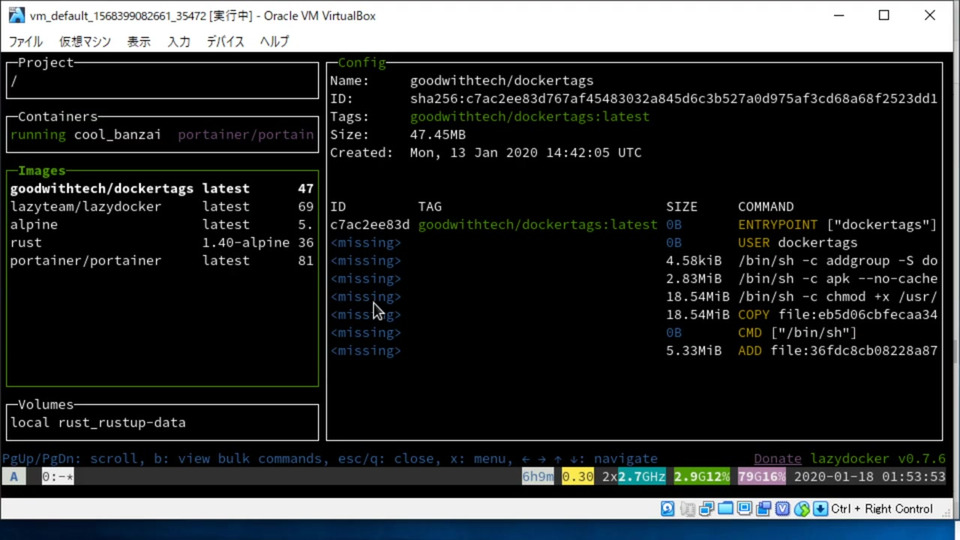The image size is (960, 540).
Task: Click the lazydocker v0.7.6 version text
Action: coord(878,459)
